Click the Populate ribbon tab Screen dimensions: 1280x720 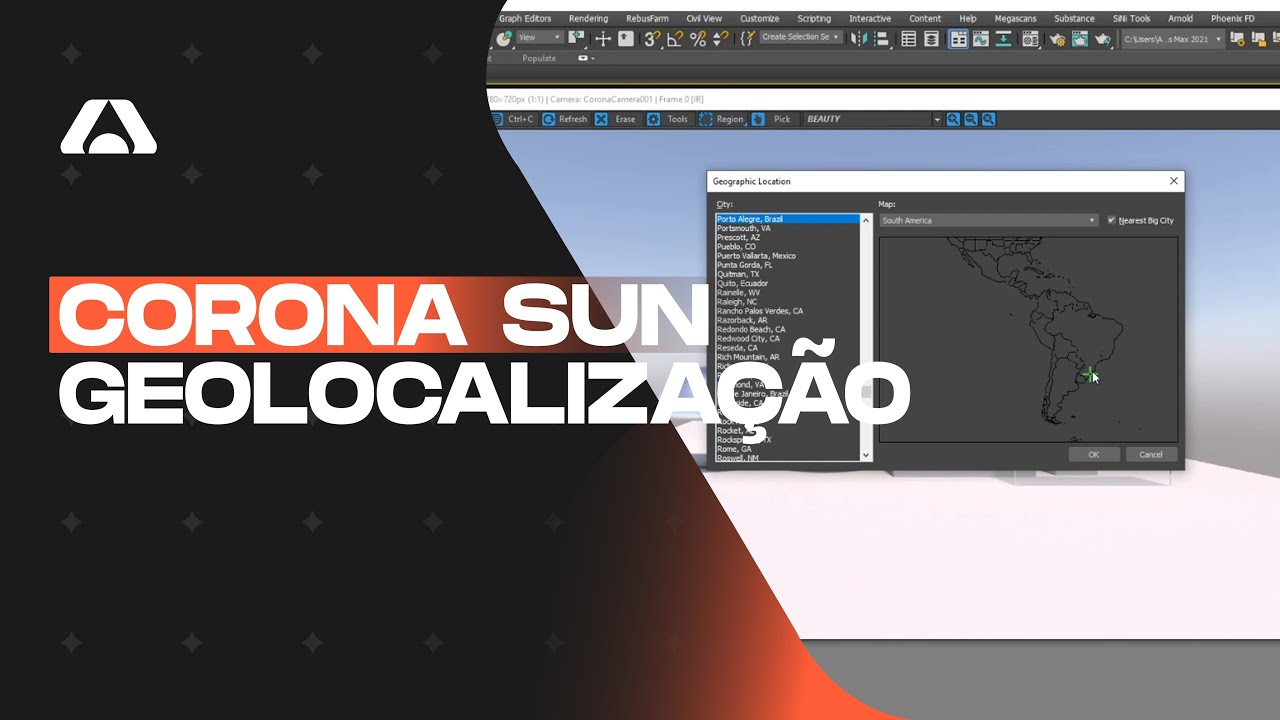[x=539, y=59]
